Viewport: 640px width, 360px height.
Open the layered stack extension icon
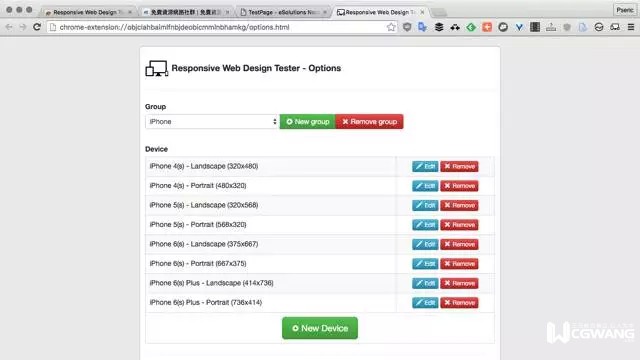click(439, 27)
